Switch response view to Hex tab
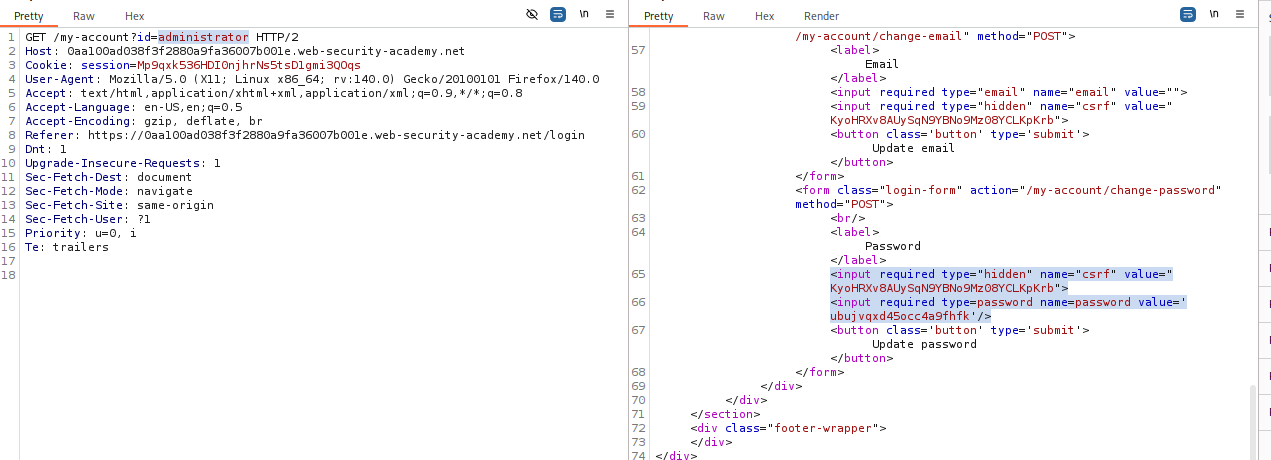This screenshot has width=1271, height=460. point(764,16)
